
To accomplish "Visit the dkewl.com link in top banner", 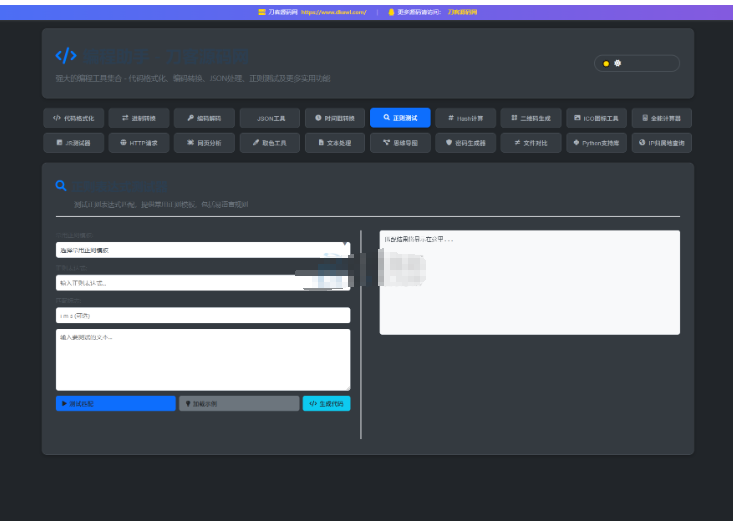I will coord(333,12).
